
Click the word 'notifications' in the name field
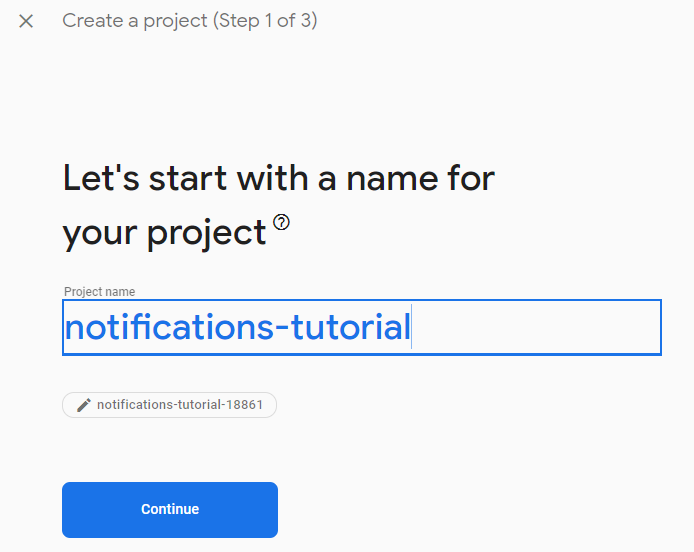(x=170, y=327)
